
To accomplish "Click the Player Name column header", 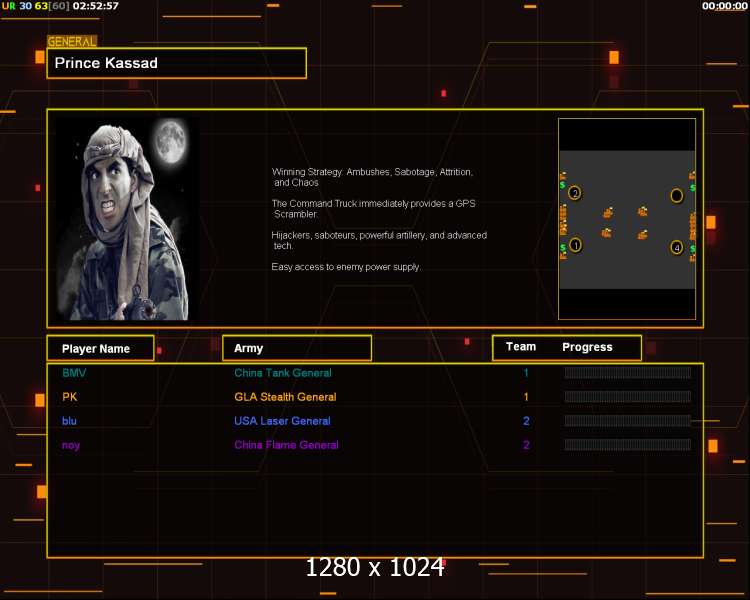I will (x=100, y=348).
